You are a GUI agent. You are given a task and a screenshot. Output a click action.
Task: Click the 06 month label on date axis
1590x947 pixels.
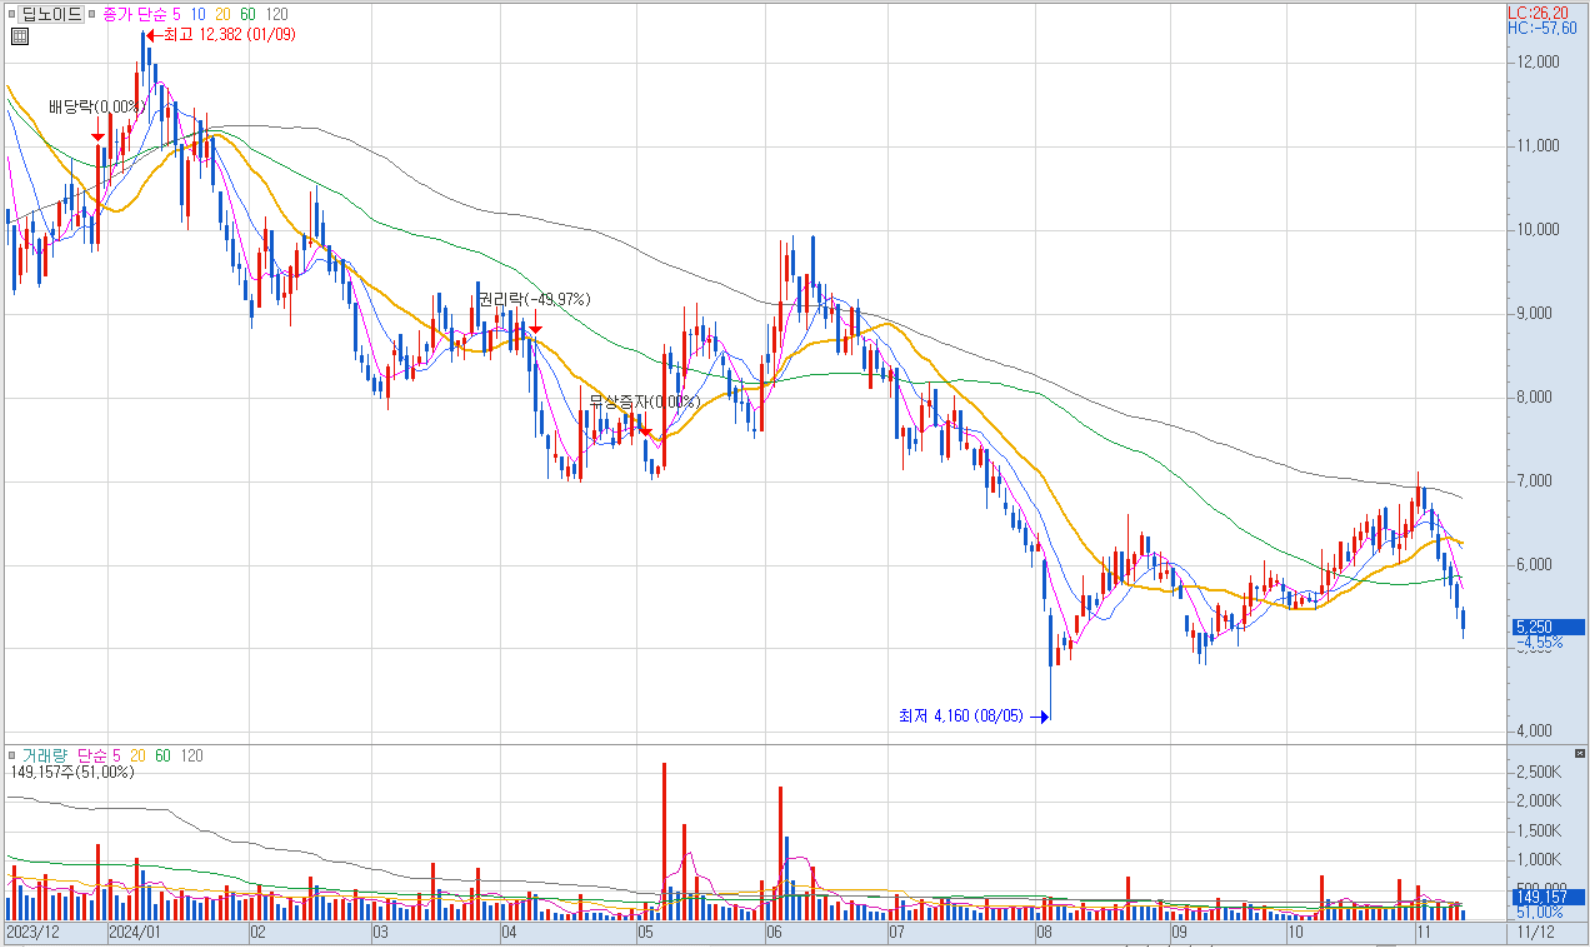774,933
